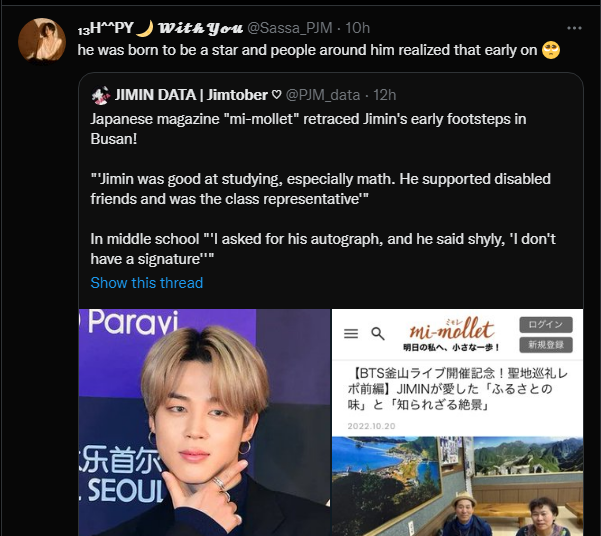
Task: Click the 10h timestamp of the tweet
Action: coord(357,28)
